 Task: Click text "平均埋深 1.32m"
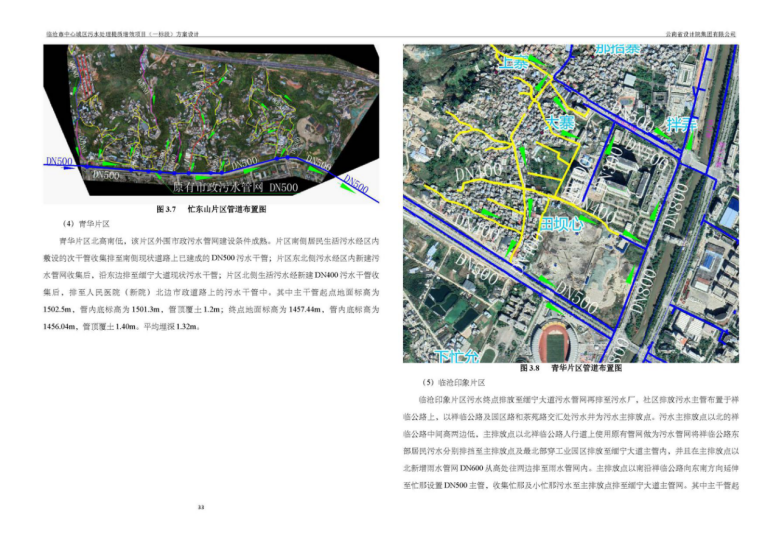172,326
